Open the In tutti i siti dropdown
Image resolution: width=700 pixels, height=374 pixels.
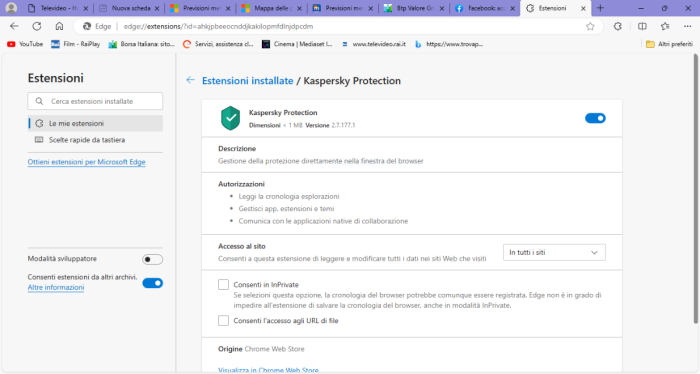(554, 252)
